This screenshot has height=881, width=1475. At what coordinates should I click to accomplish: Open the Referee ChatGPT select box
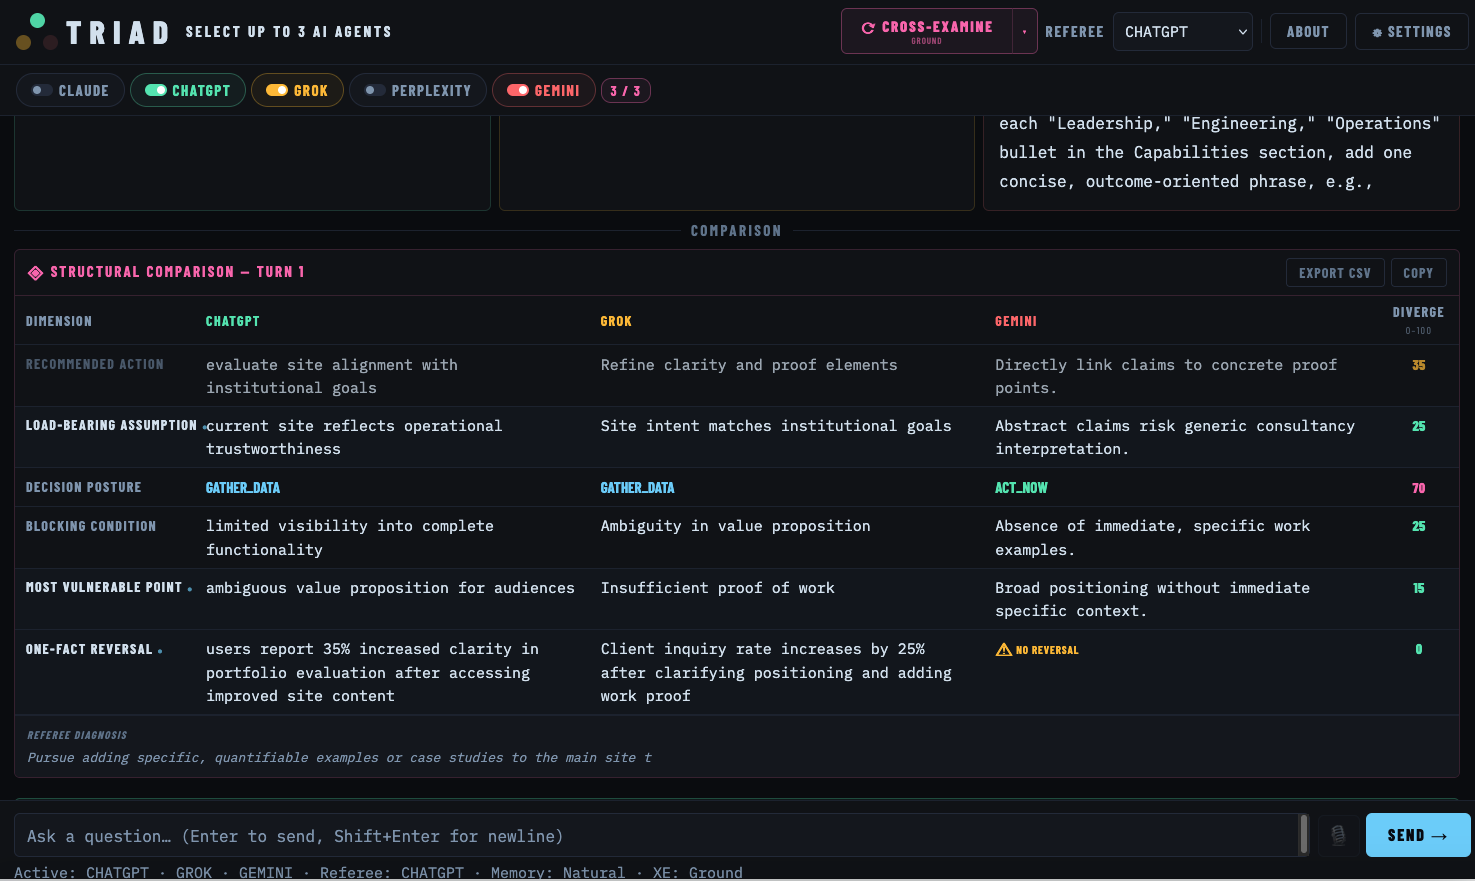(x=1183, y=32)
